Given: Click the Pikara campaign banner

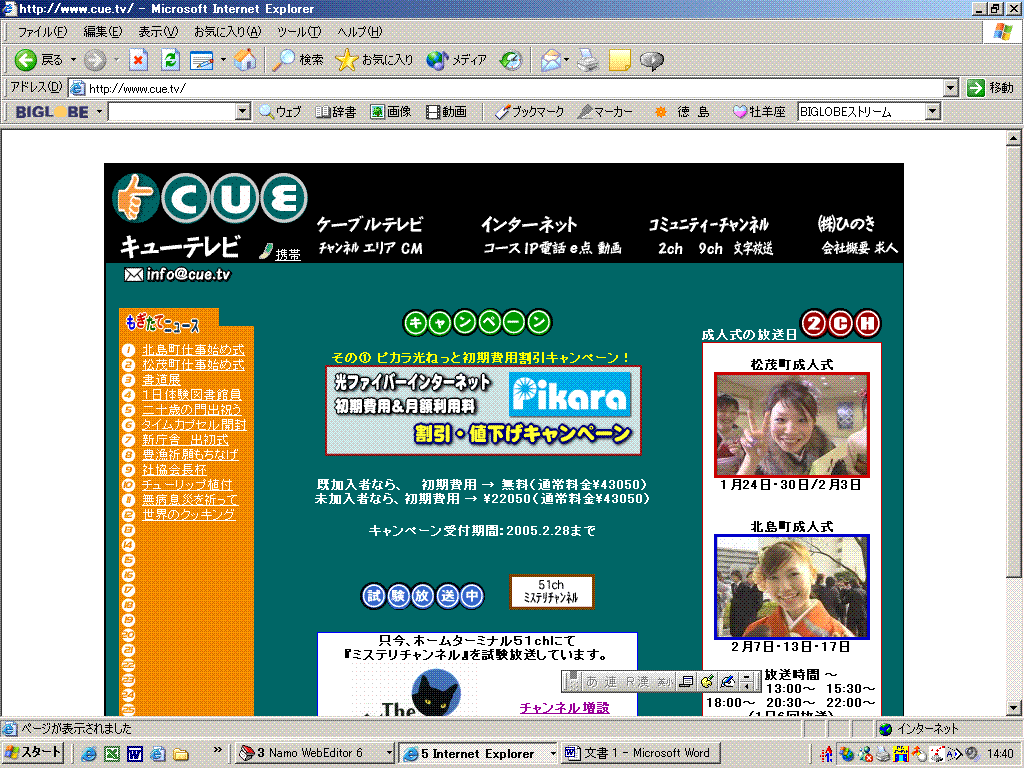Looking at the screenshot, I should 483,410.
